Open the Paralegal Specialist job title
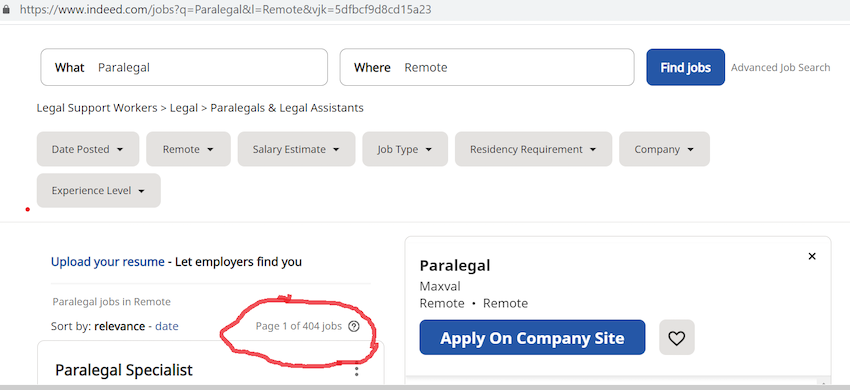This screenshot has height=390, width=850. [124, 370]
